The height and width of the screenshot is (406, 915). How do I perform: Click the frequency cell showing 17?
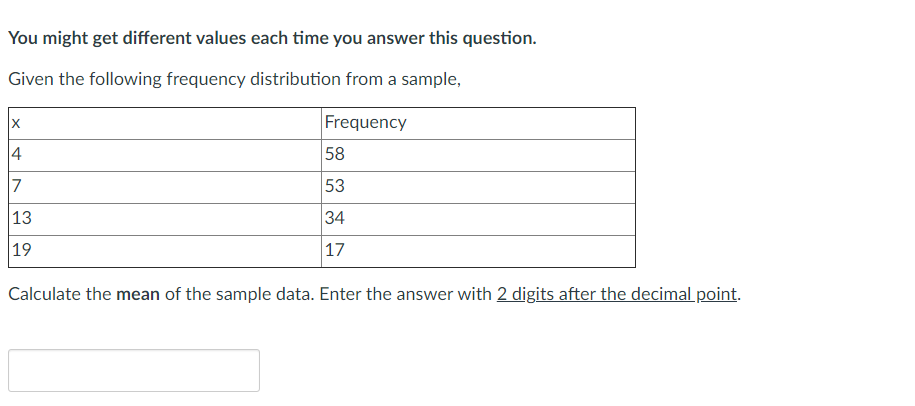(478, 251)
